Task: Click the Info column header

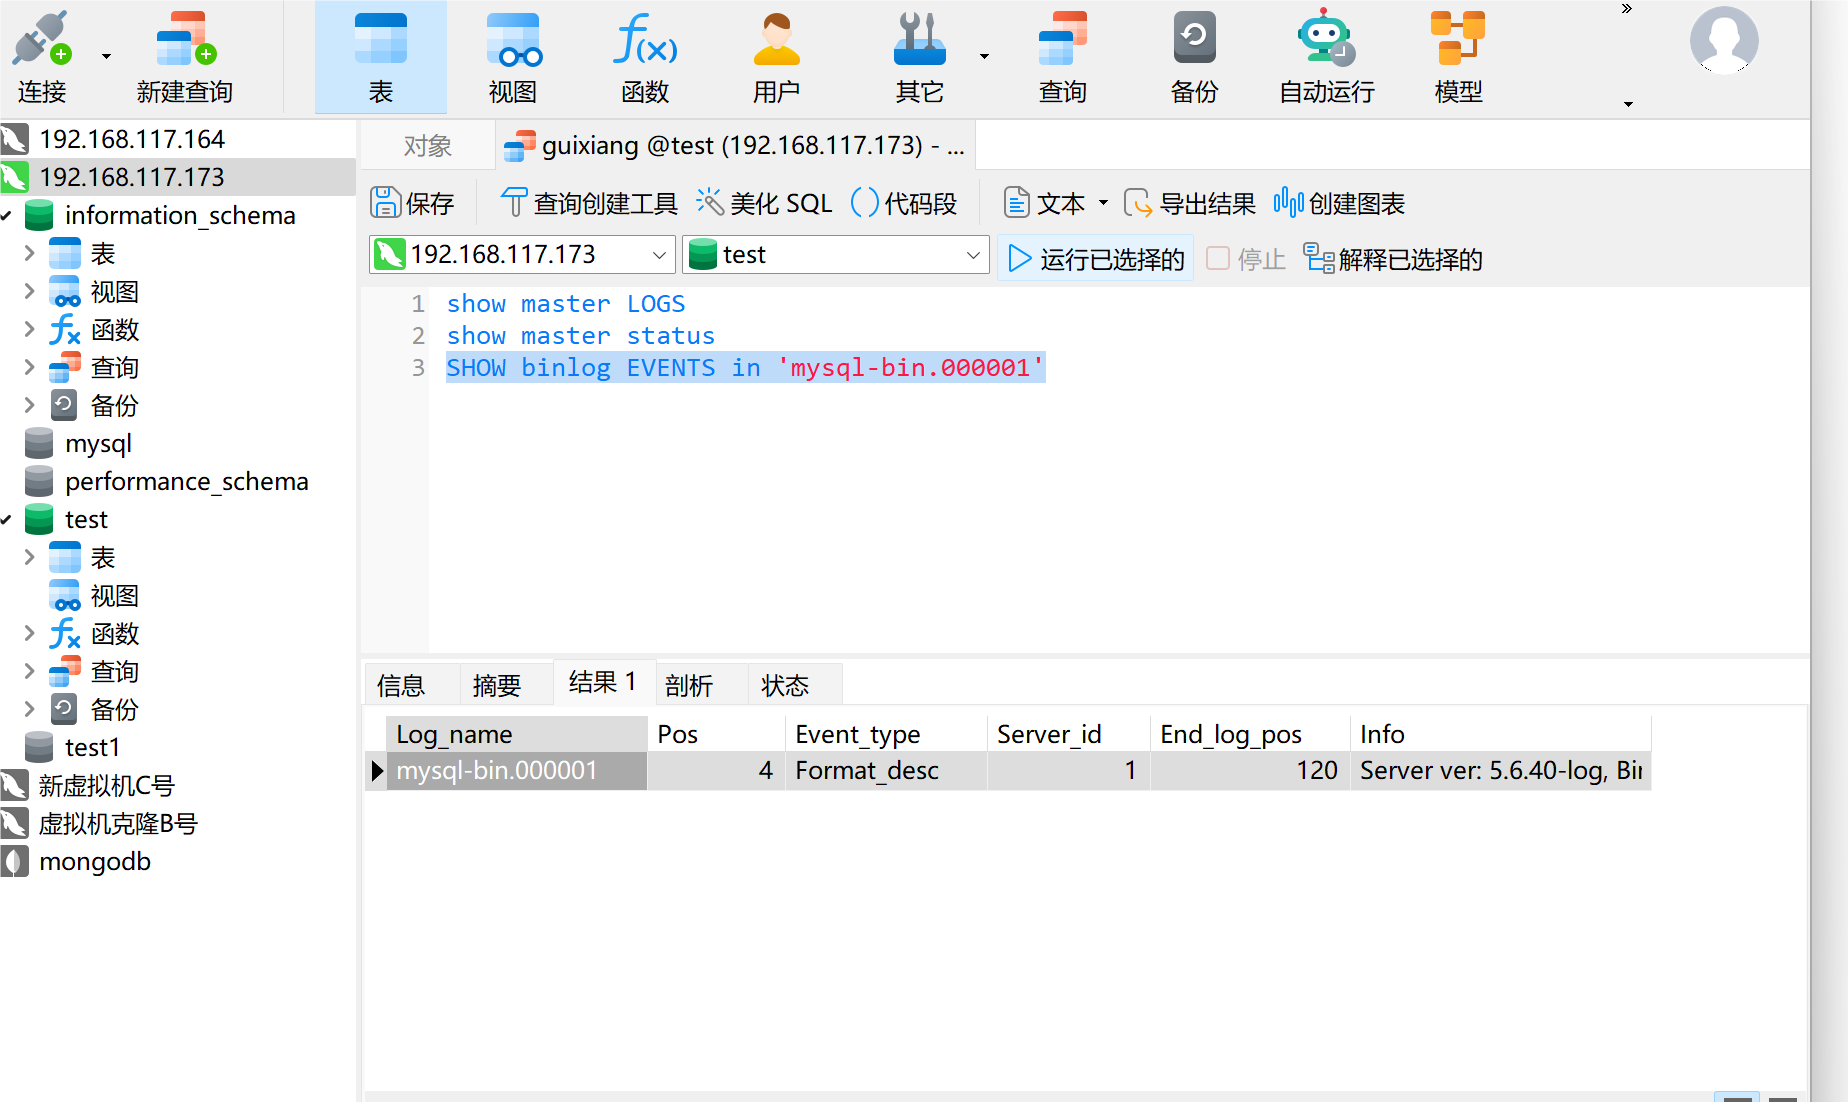Action: click(x=1500, y=734)
